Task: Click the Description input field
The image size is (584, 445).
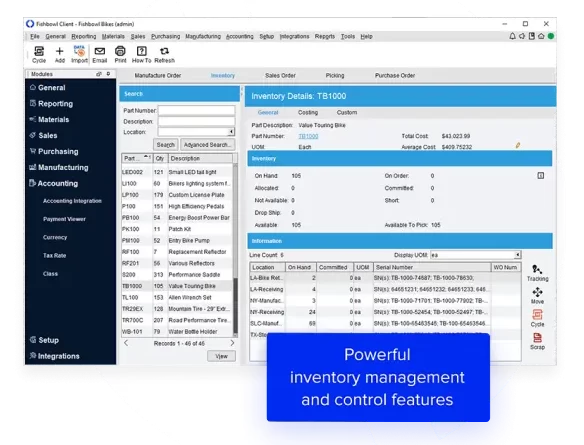Action: tap(197, 121)
